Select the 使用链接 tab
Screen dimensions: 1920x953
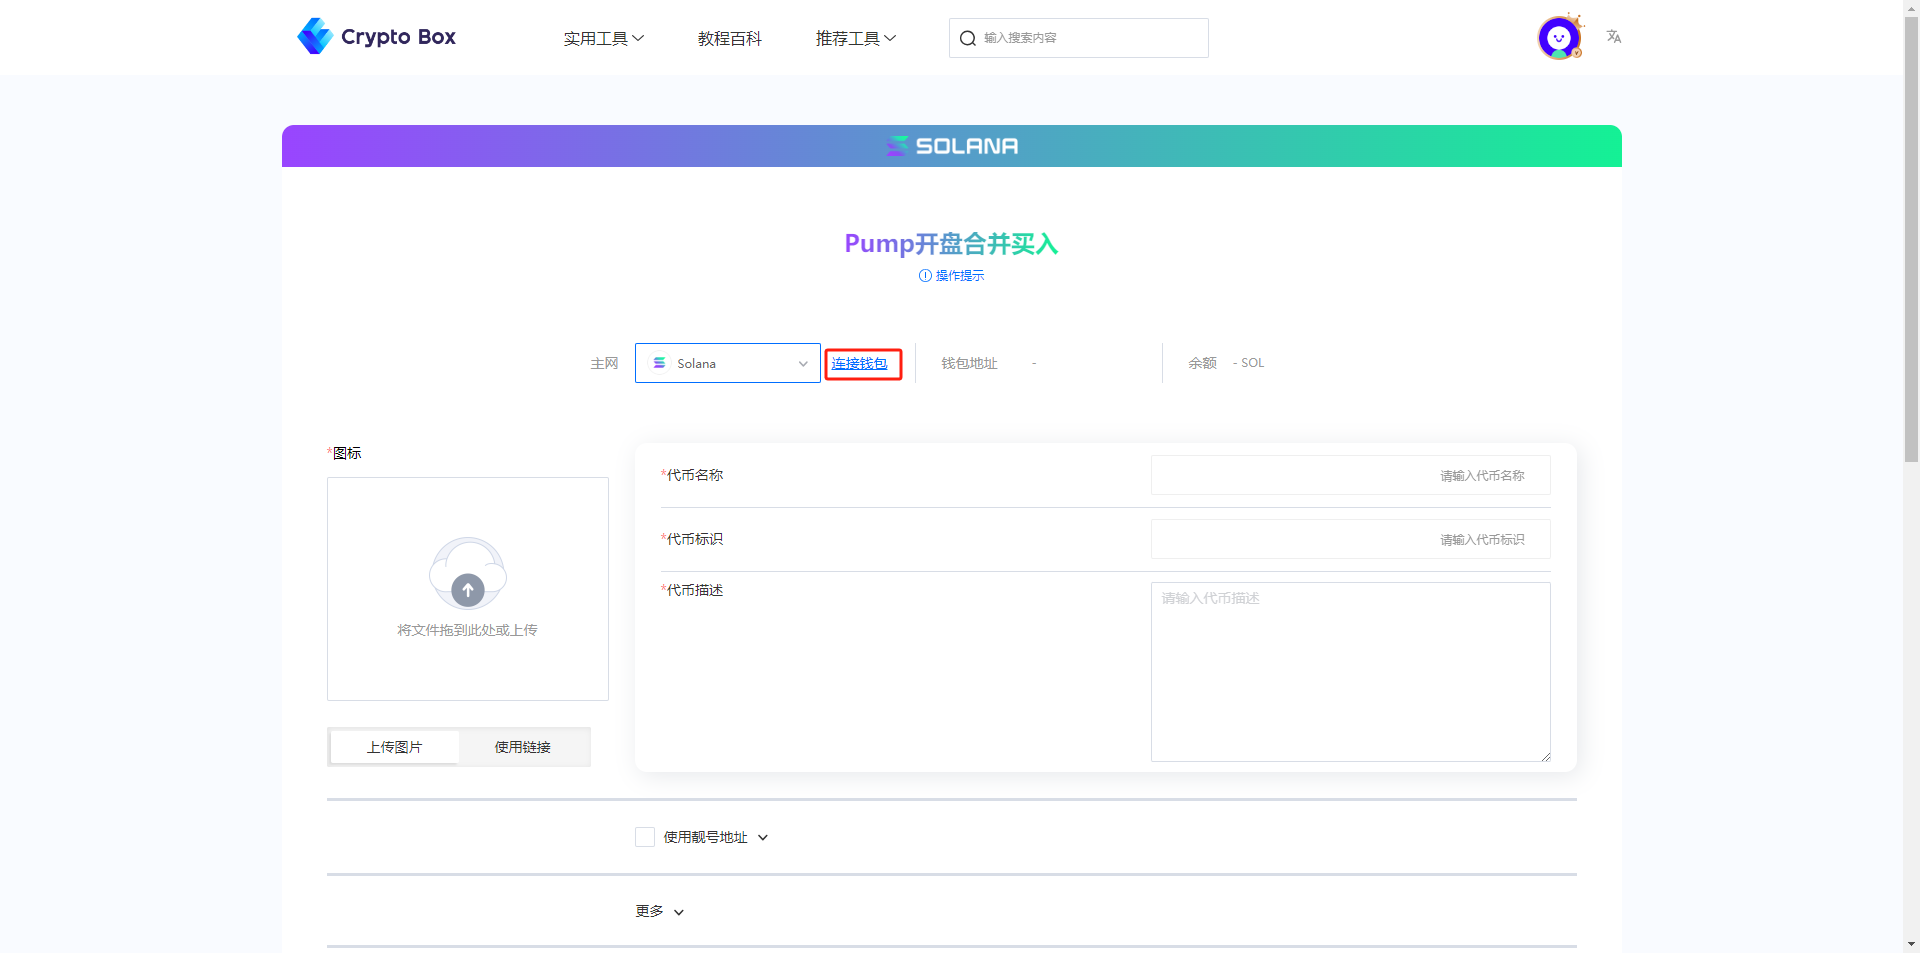[x=523, y=747]
